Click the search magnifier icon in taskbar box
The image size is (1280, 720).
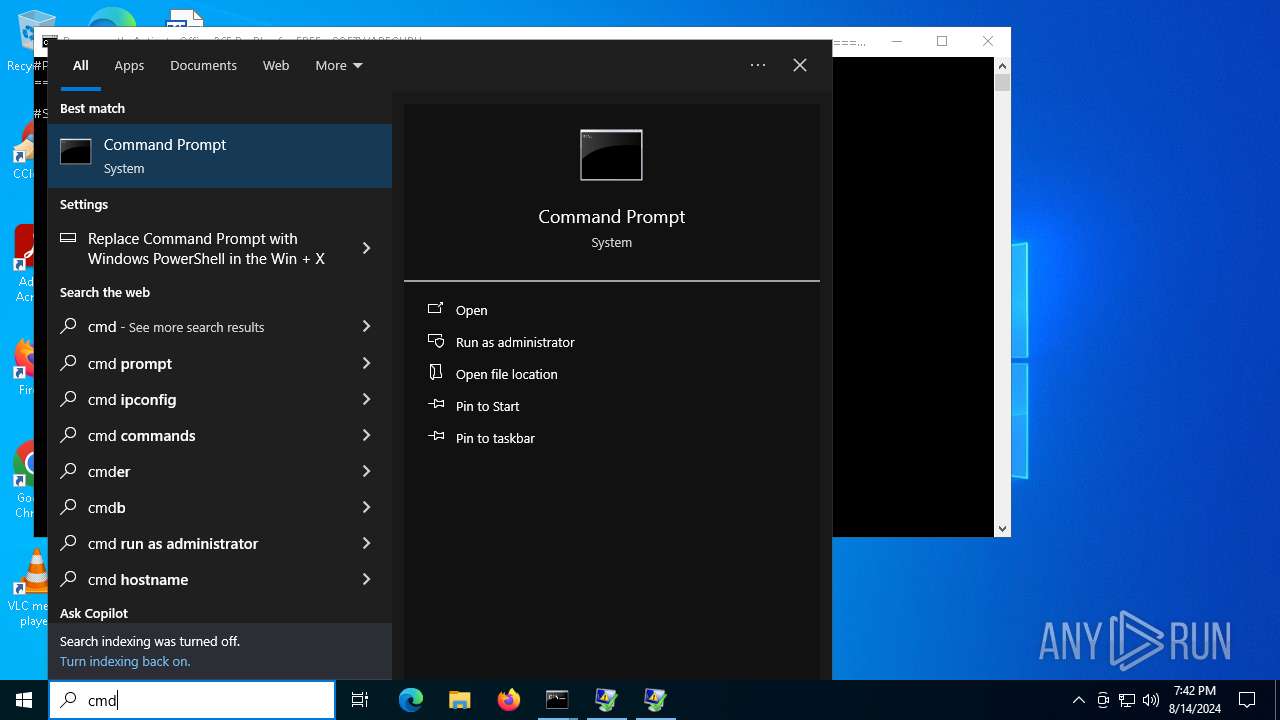click(x=68, y=700)
